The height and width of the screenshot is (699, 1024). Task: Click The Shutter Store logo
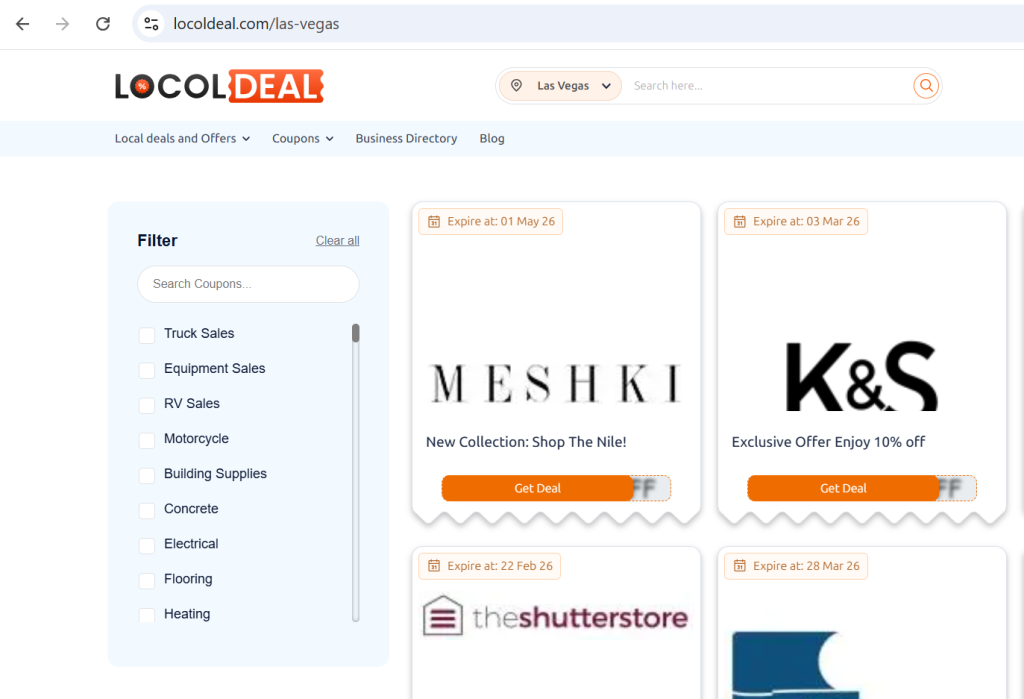[555, 616]
